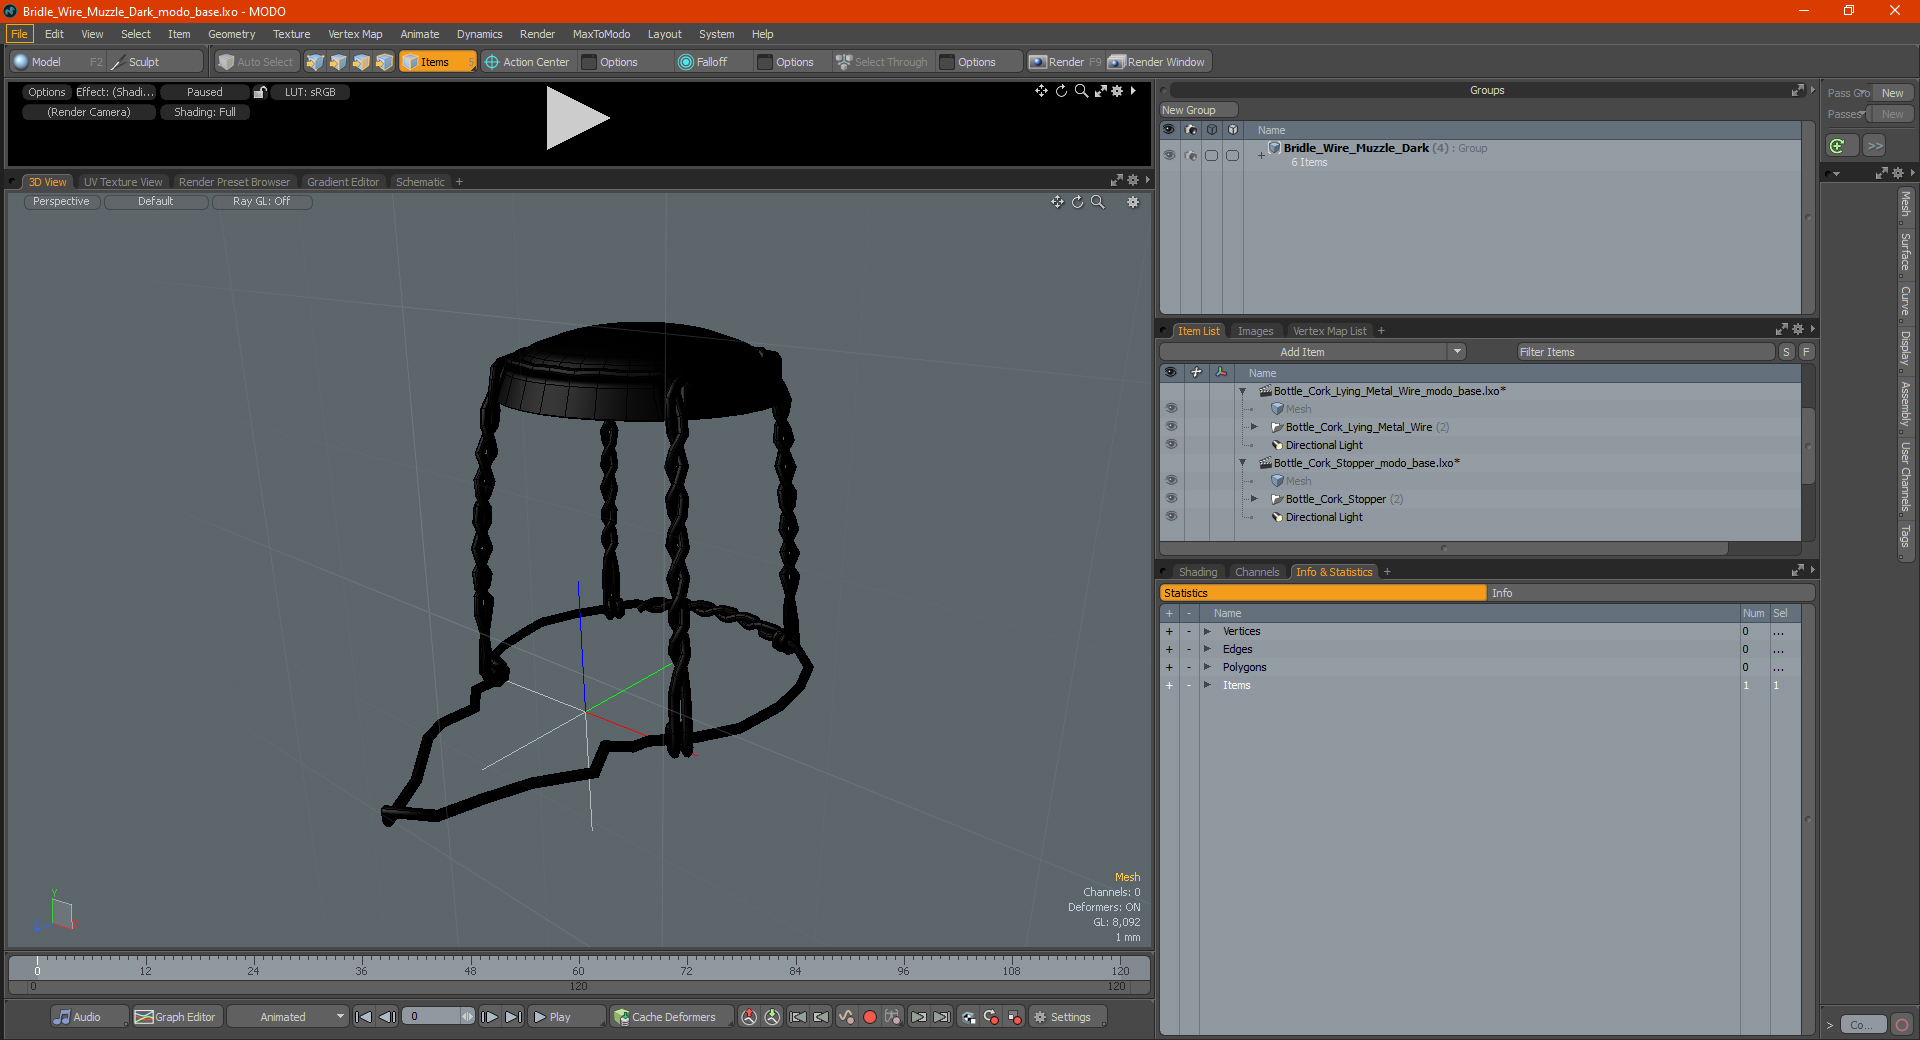Jump to the last frame

click(x=513, y=1017)
